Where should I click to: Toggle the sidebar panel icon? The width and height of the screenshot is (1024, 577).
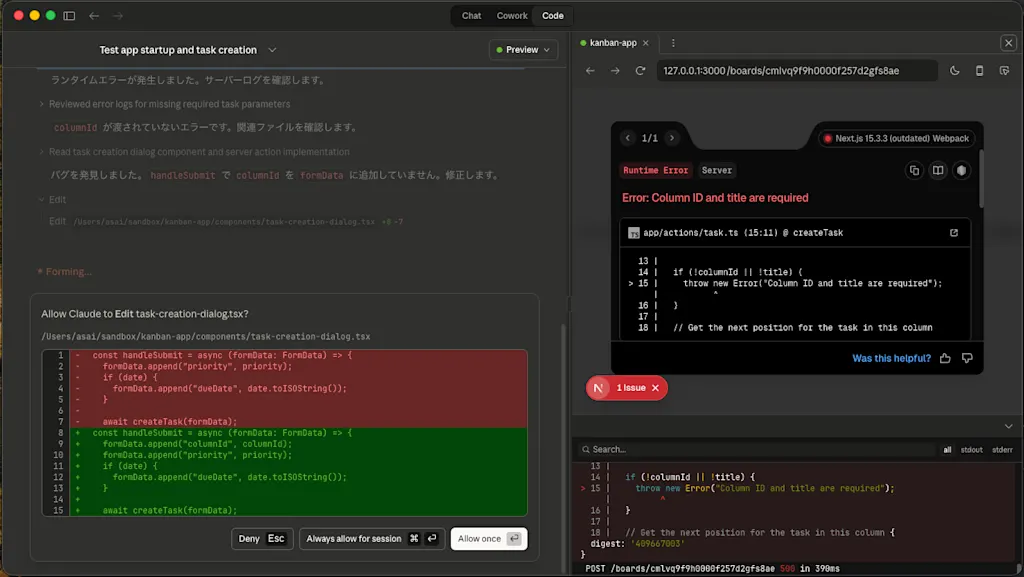click(x=69, y=16)
